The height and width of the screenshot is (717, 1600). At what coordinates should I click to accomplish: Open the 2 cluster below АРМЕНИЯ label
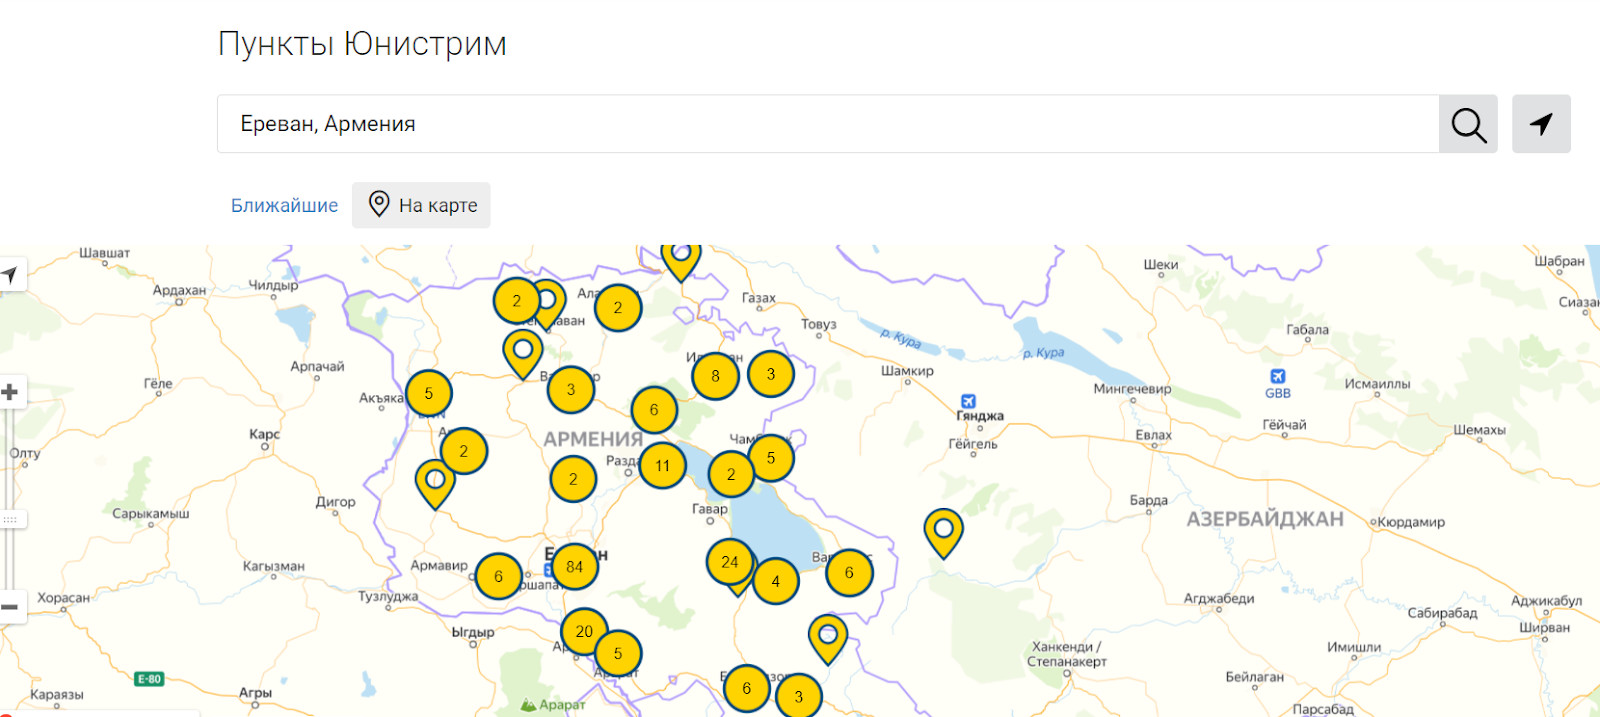tap(573, 479)
